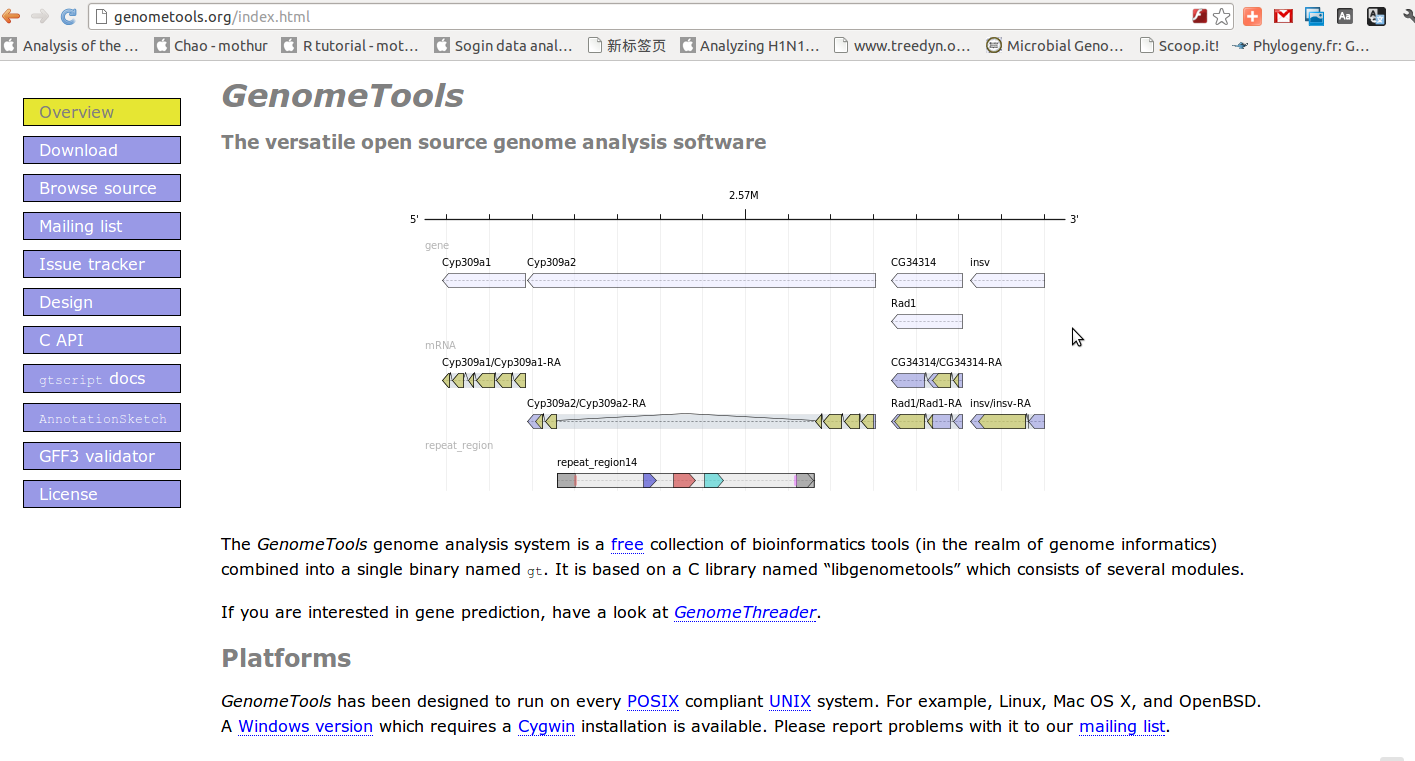Viewport: 1415px width, 761px height.
Task: Click the blue picture extension icon
Action: pyautogui.click(x=1314, y=16)
